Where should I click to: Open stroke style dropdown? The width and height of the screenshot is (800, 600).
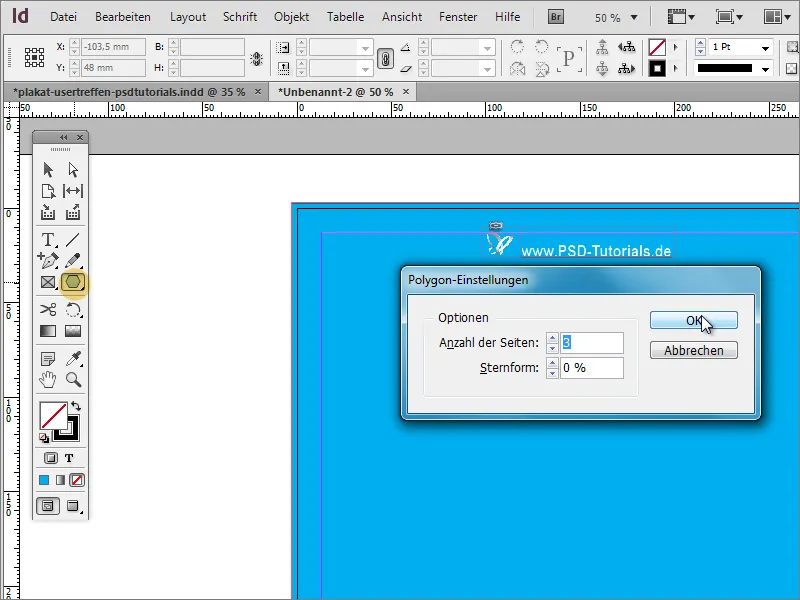point(765,69)
